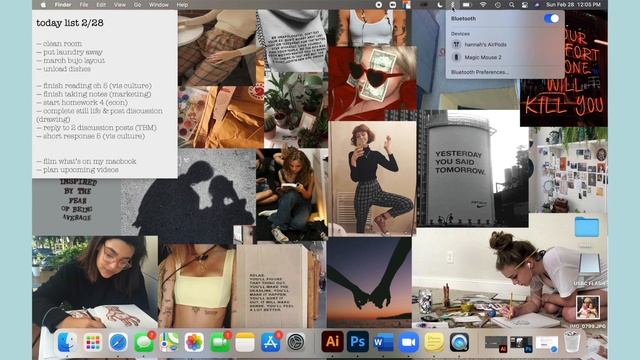Open App Store in the Dock

coord(271,342)
